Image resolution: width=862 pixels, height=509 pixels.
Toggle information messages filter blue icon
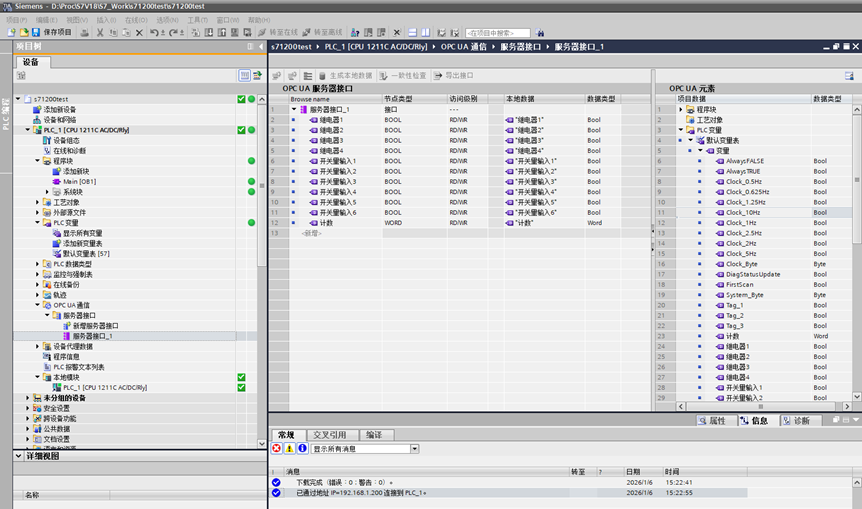302,449
